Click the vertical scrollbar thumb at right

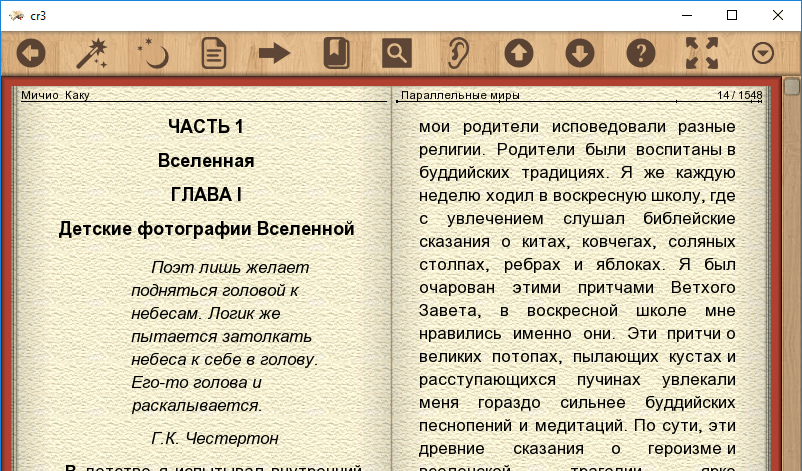[x=792, y=85]
